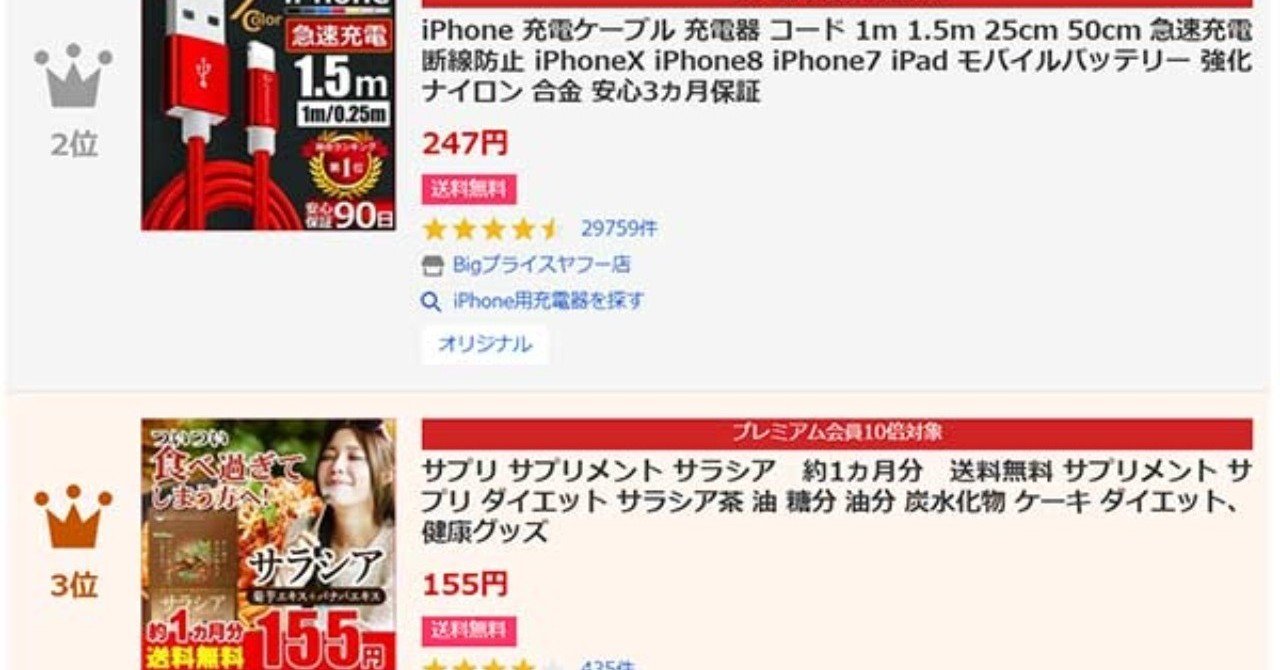
Task: Click the 送料無料 badge under 155円
Action: click(469, 631)
